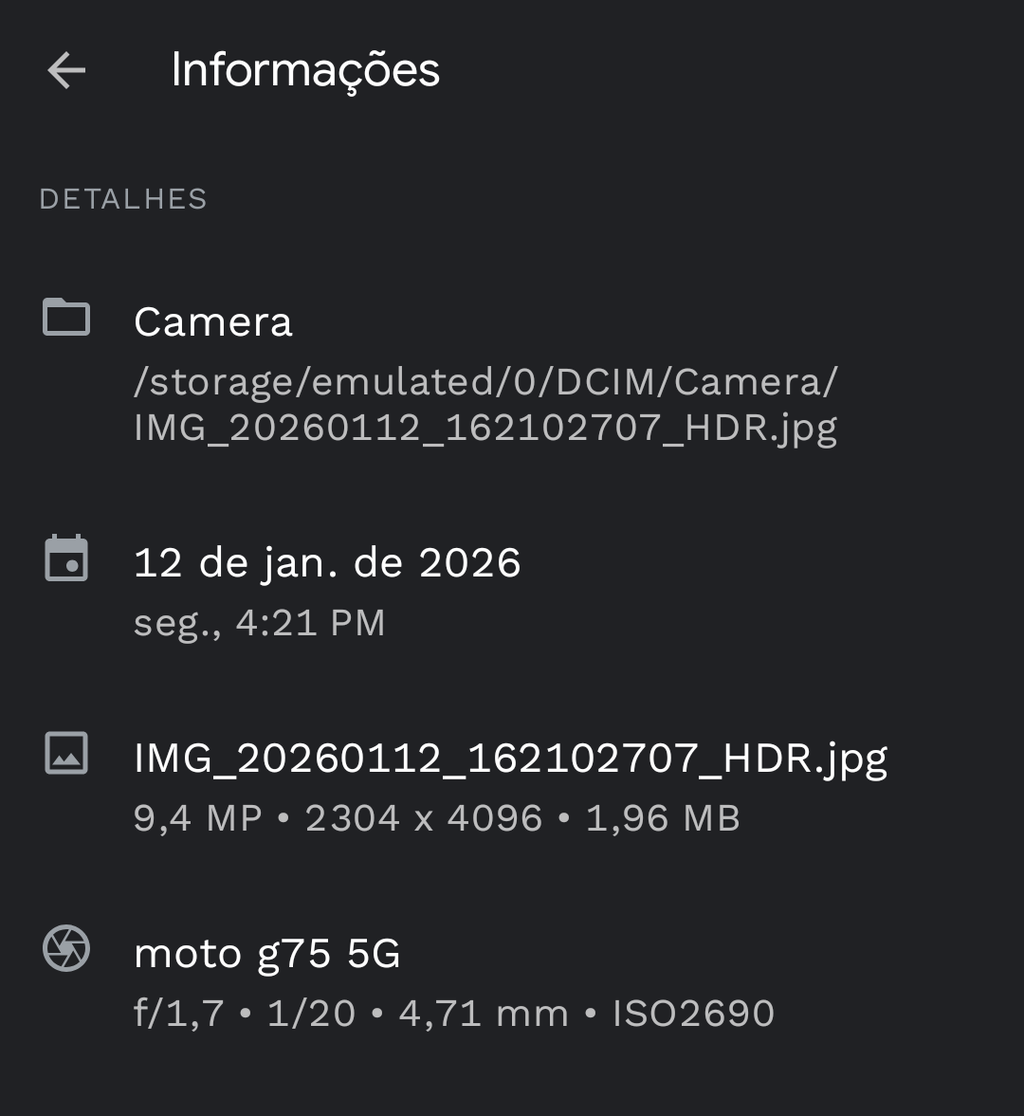Tap the calendar icon next to the date
Viewport: 1024px width, 1116px height.
66,559
